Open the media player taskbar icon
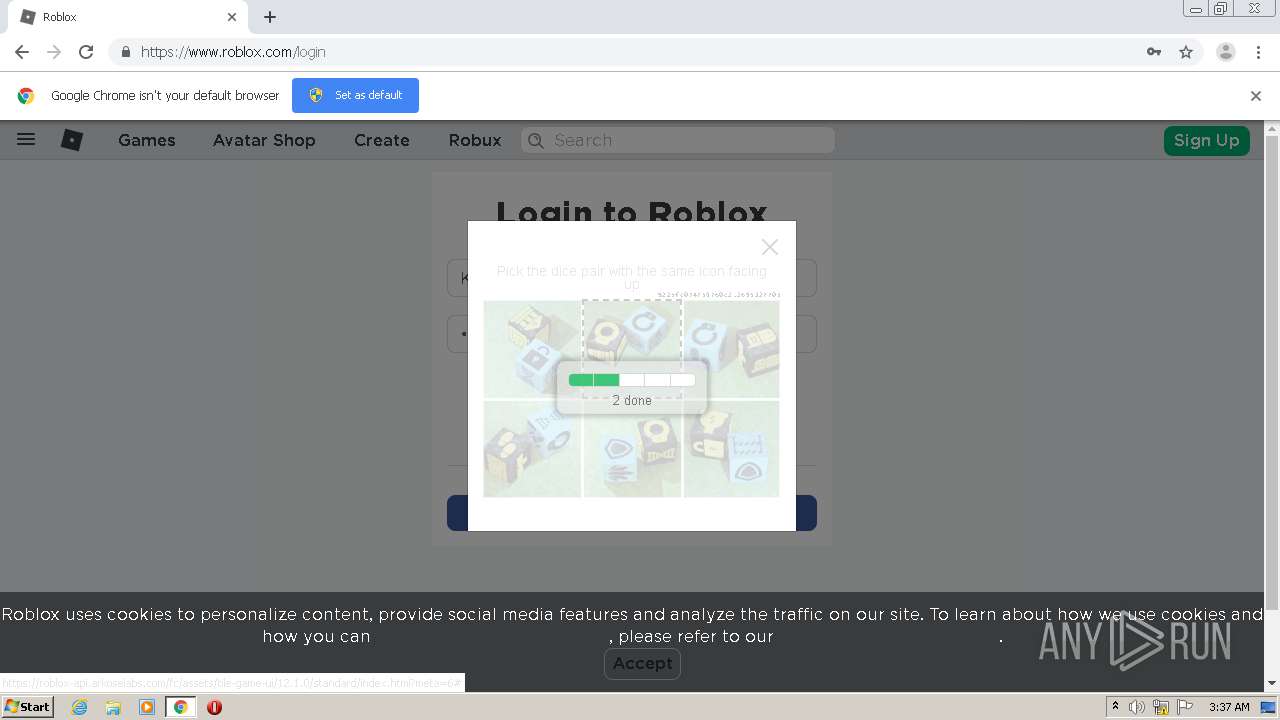The width and height of the screenshot is (1280, 720). [x=147, y=707]
